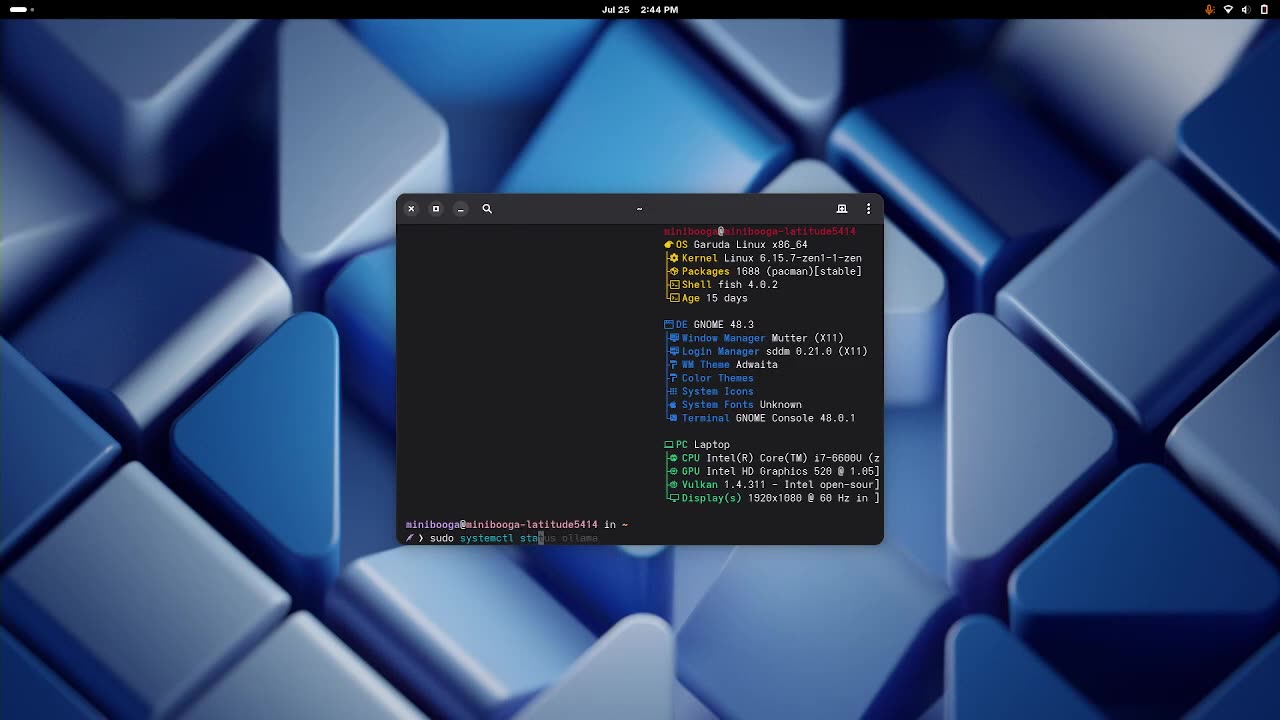Screen dimensions: 1280x720
Task: Click the prompt line "minibooga@minibooga-latitude5414 in ~"
Action: (517, 525)
